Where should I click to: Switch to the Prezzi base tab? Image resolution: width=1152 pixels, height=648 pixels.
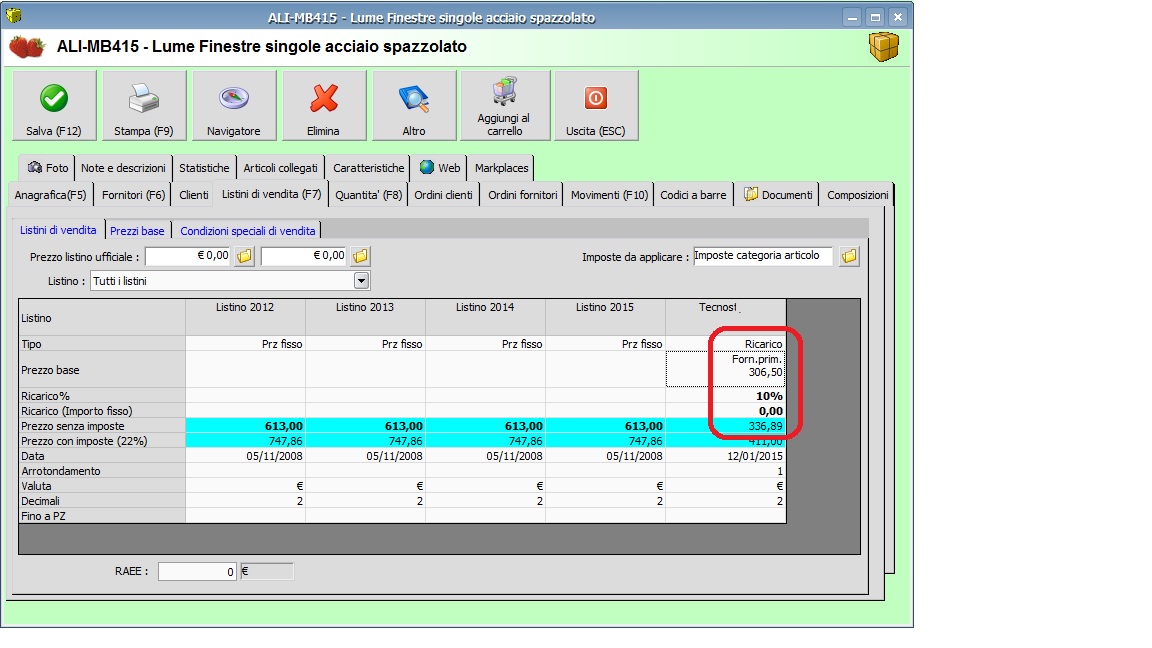click(x=137, y=231)
